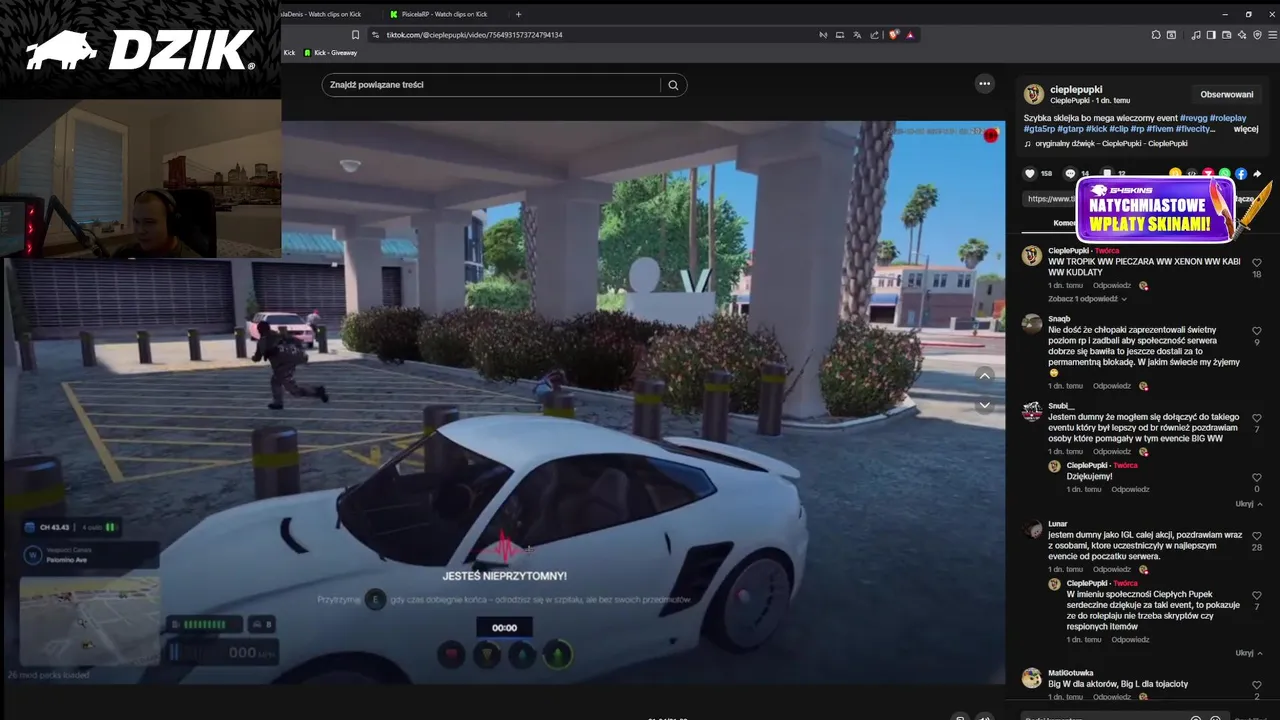Click the search magnifier icon

[x=673, y=85]
